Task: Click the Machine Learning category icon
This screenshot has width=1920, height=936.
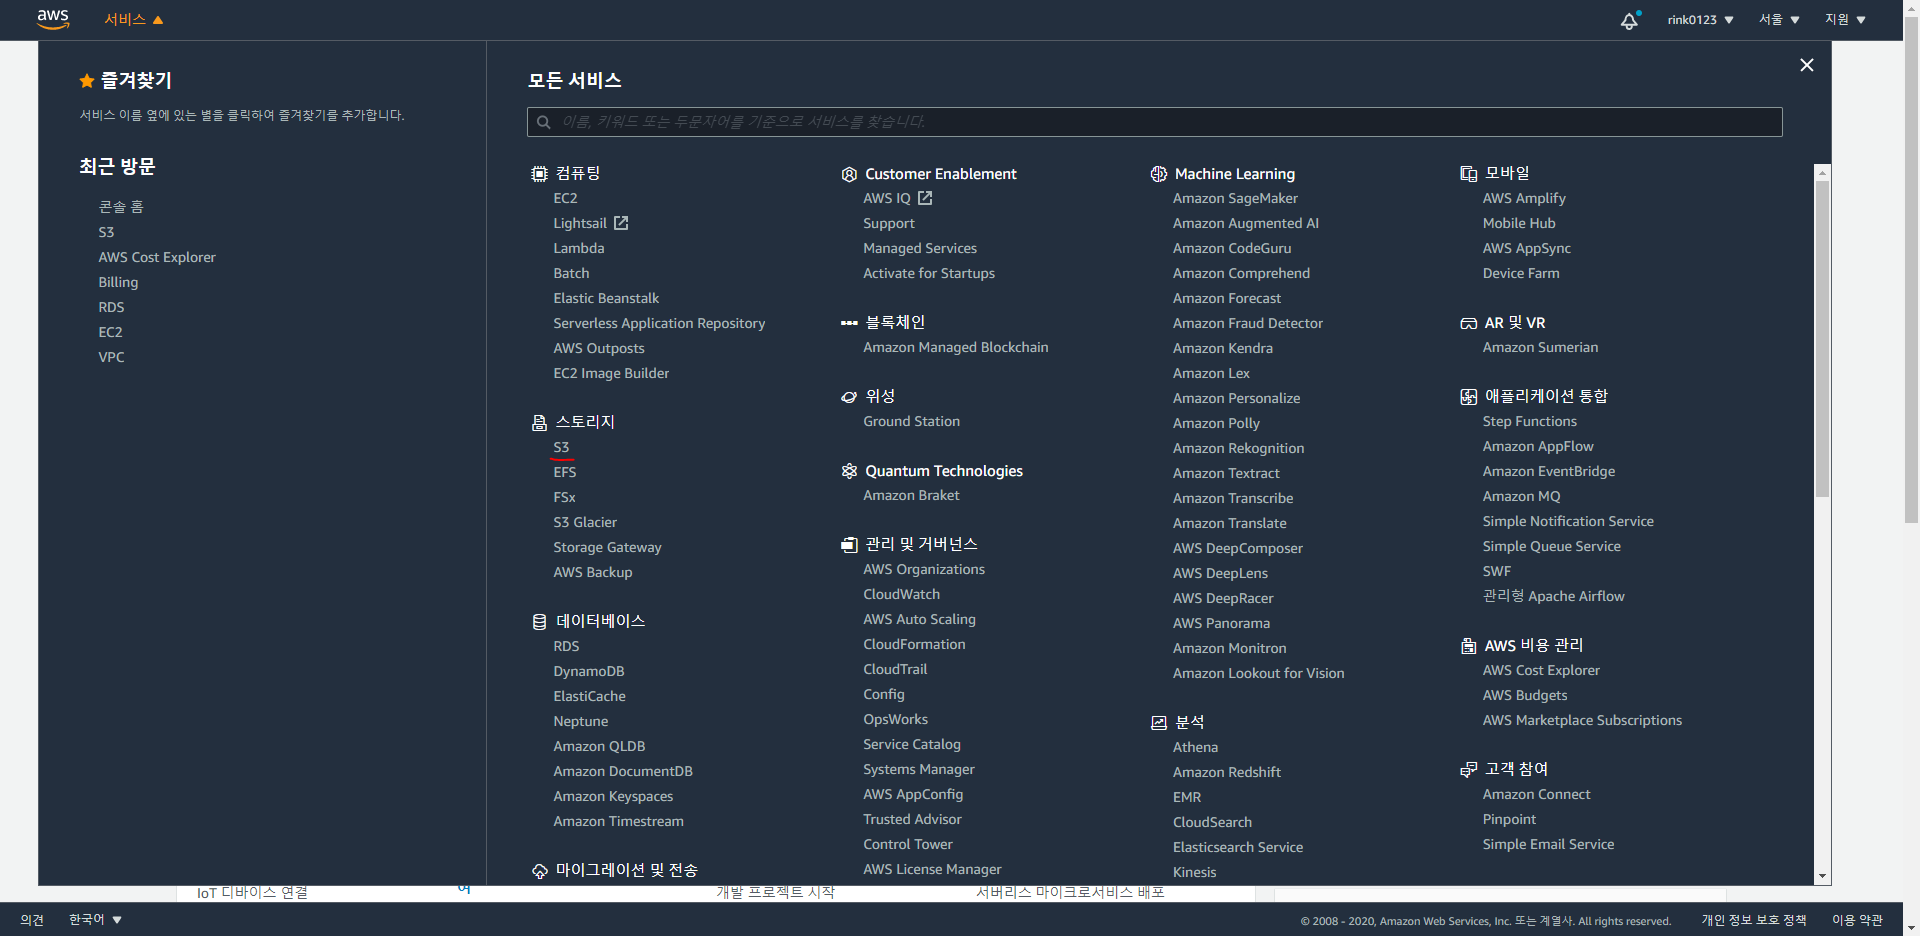Action: coord(1159,174)
